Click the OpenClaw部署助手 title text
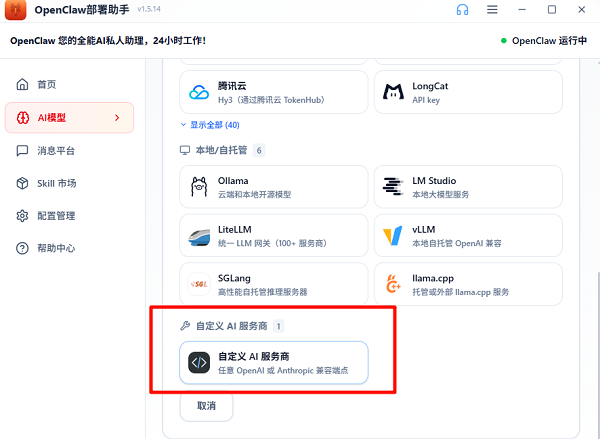Image resolution: width=600 pixels, height=439 pixels. pos(82,10)
